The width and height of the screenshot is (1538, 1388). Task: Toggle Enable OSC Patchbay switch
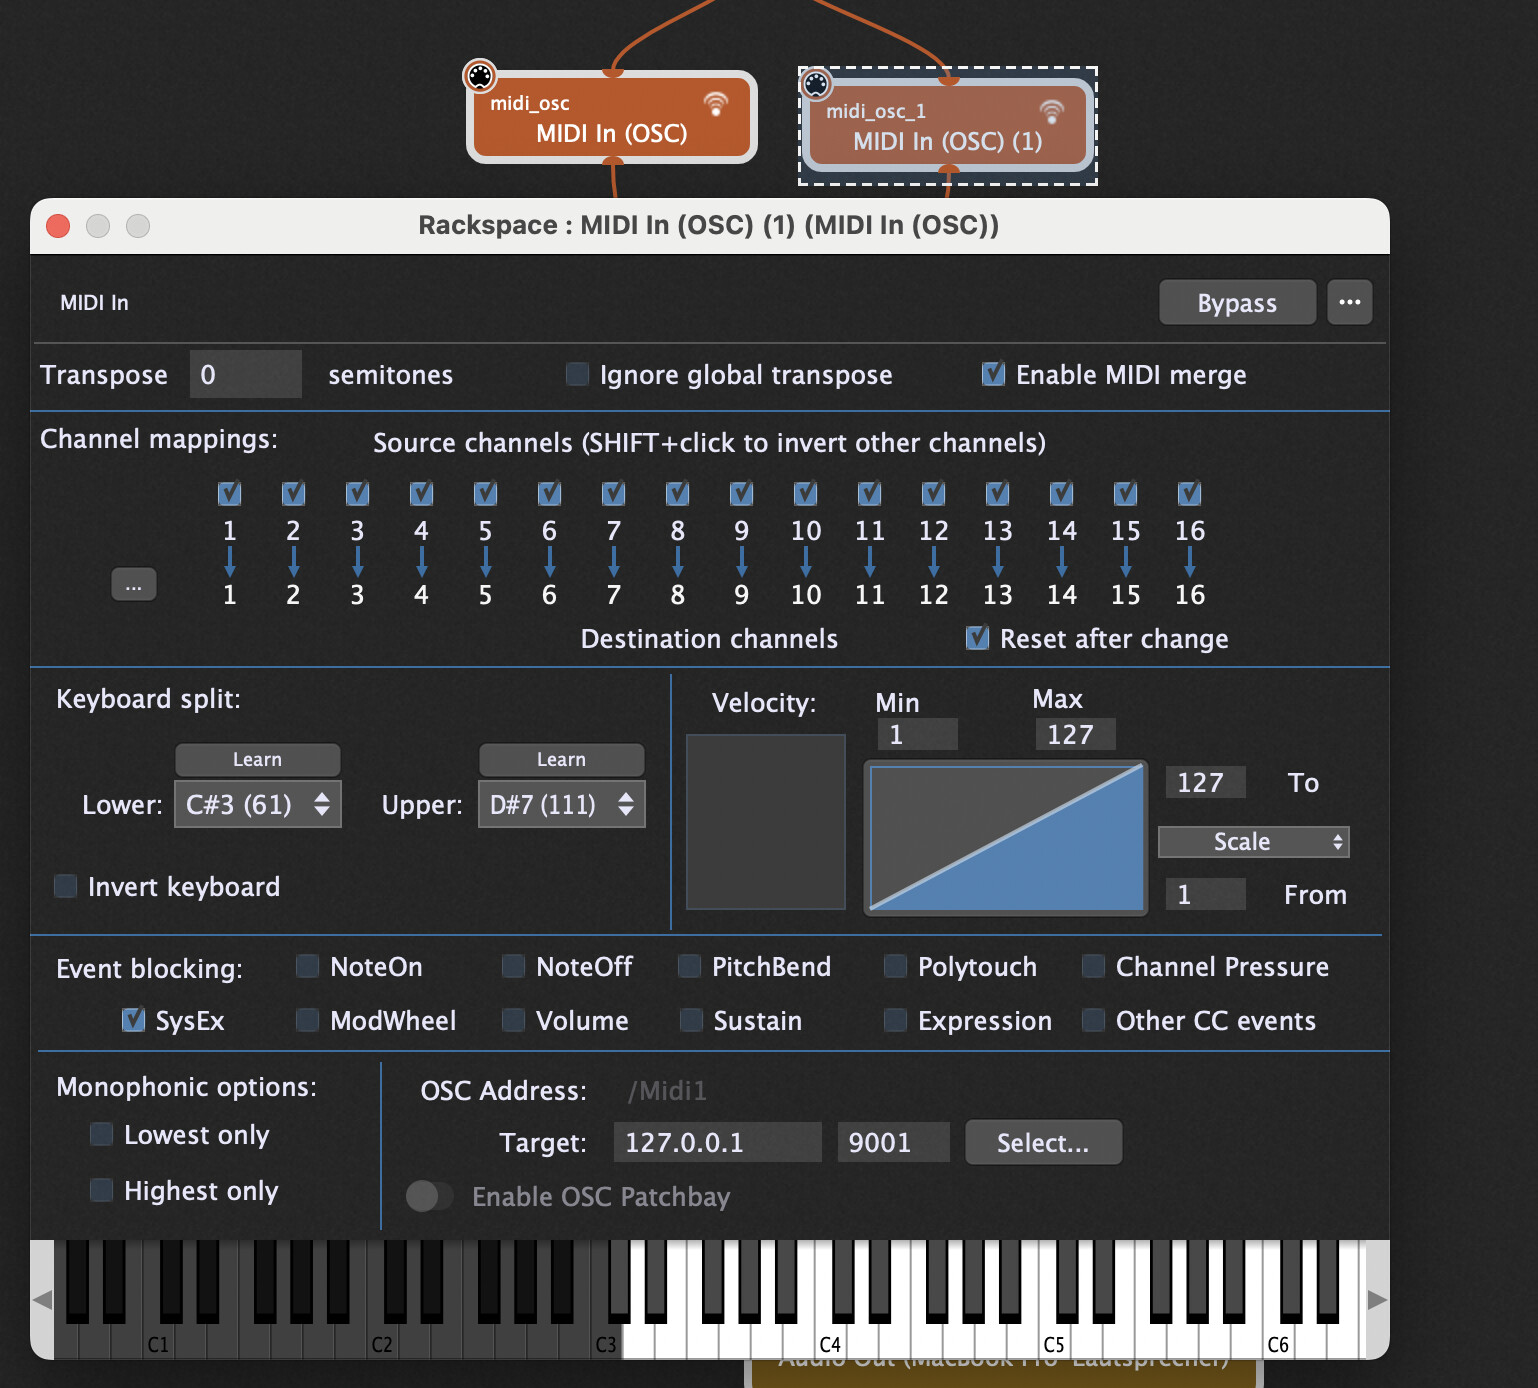coord(429,1196)
